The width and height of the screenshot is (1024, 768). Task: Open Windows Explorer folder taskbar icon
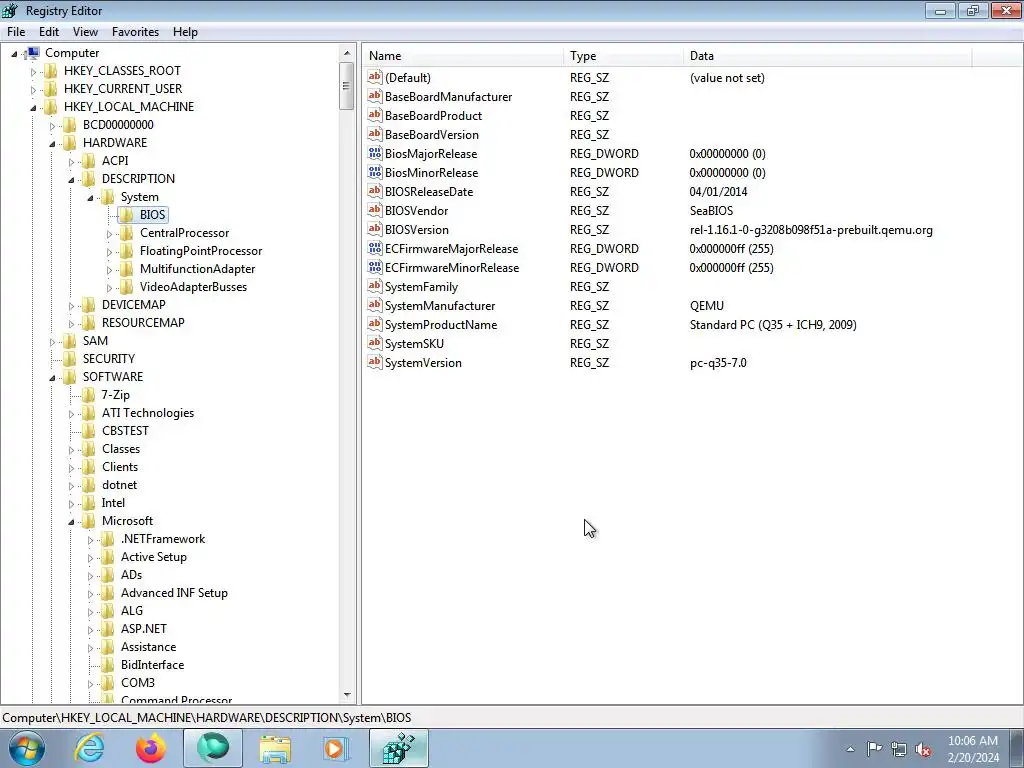coord(275,748)
